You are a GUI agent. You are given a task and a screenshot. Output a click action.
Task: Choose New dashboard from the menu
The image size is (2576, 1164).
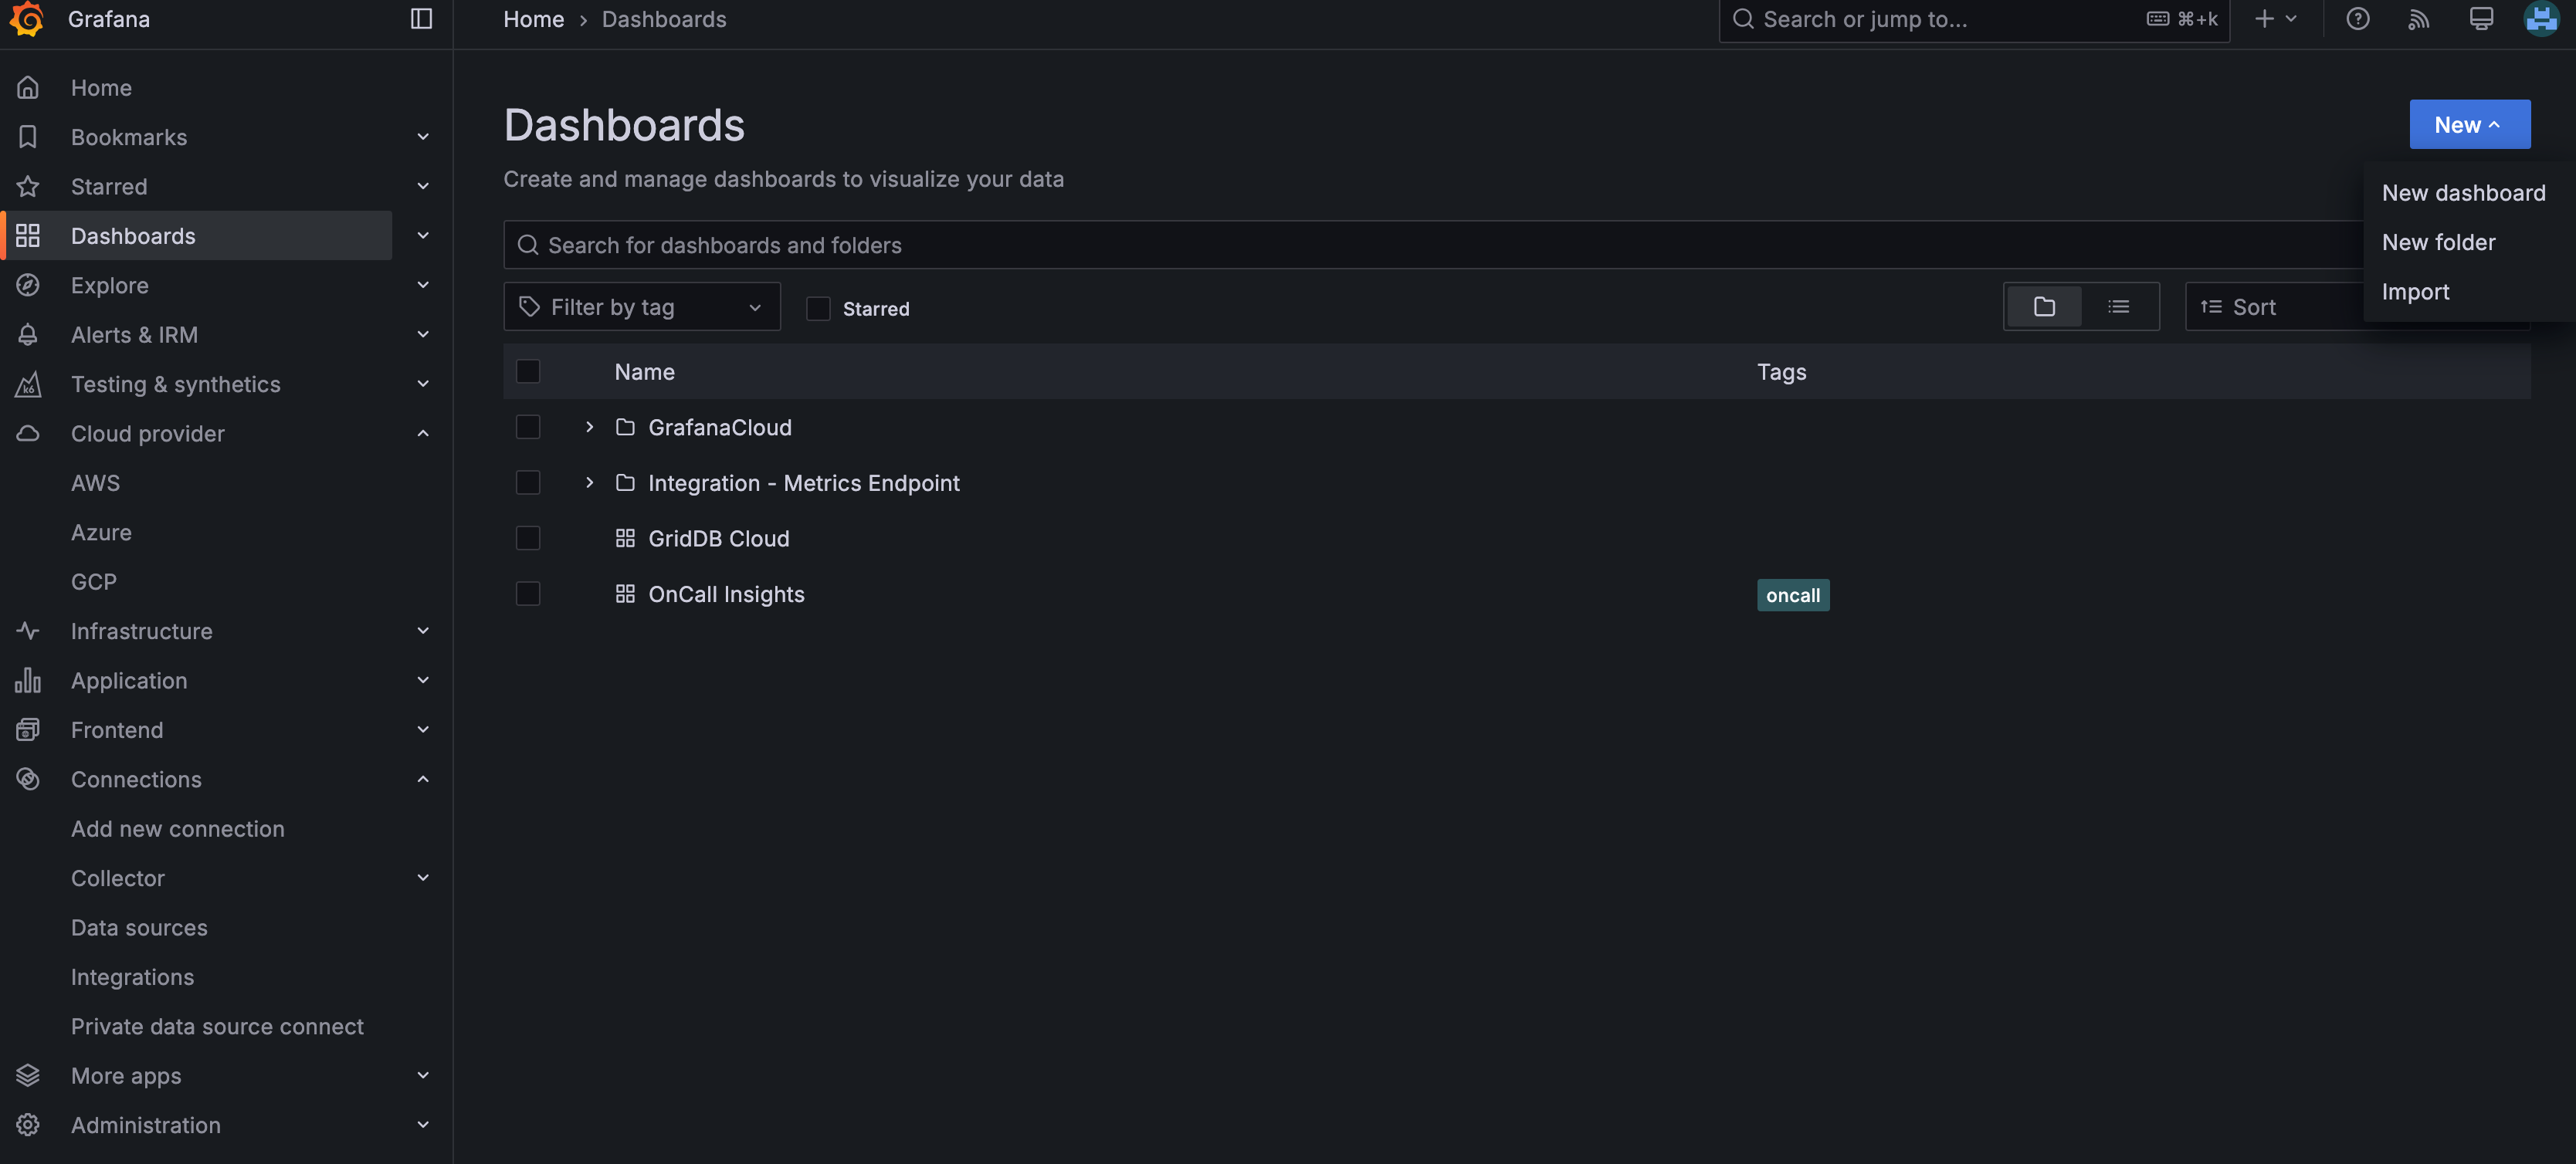tap(2463, 193)
